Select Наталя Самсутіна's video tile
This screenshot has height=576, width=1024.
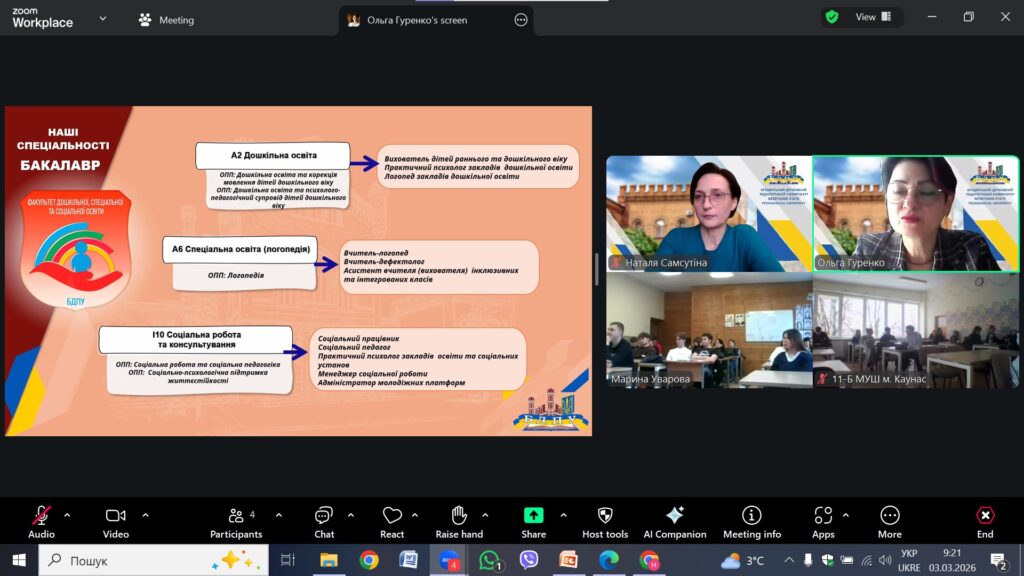point(709,213)
